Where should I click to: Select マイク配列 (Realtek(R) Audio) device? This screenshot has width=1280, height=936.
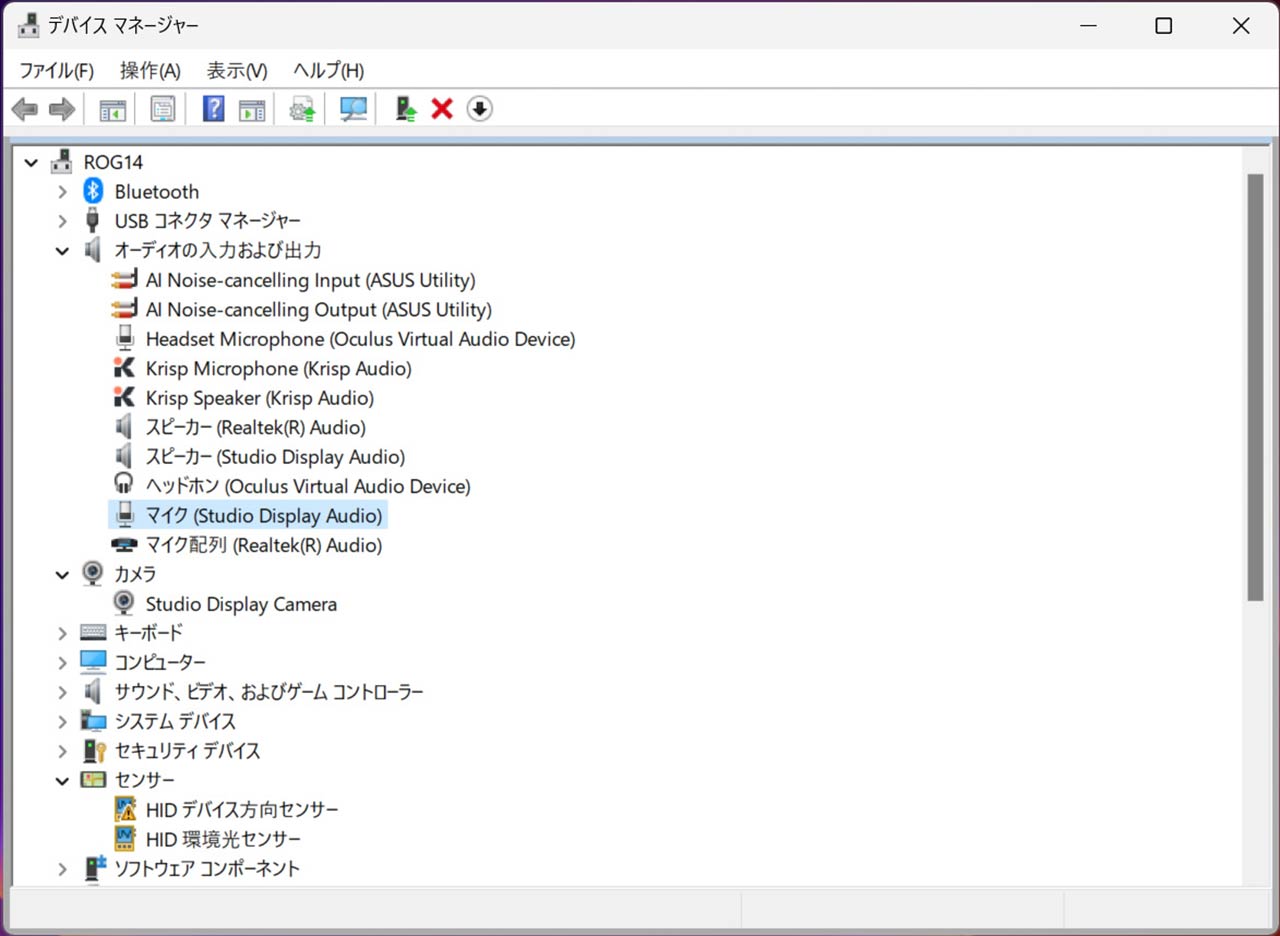click(264, 545)
